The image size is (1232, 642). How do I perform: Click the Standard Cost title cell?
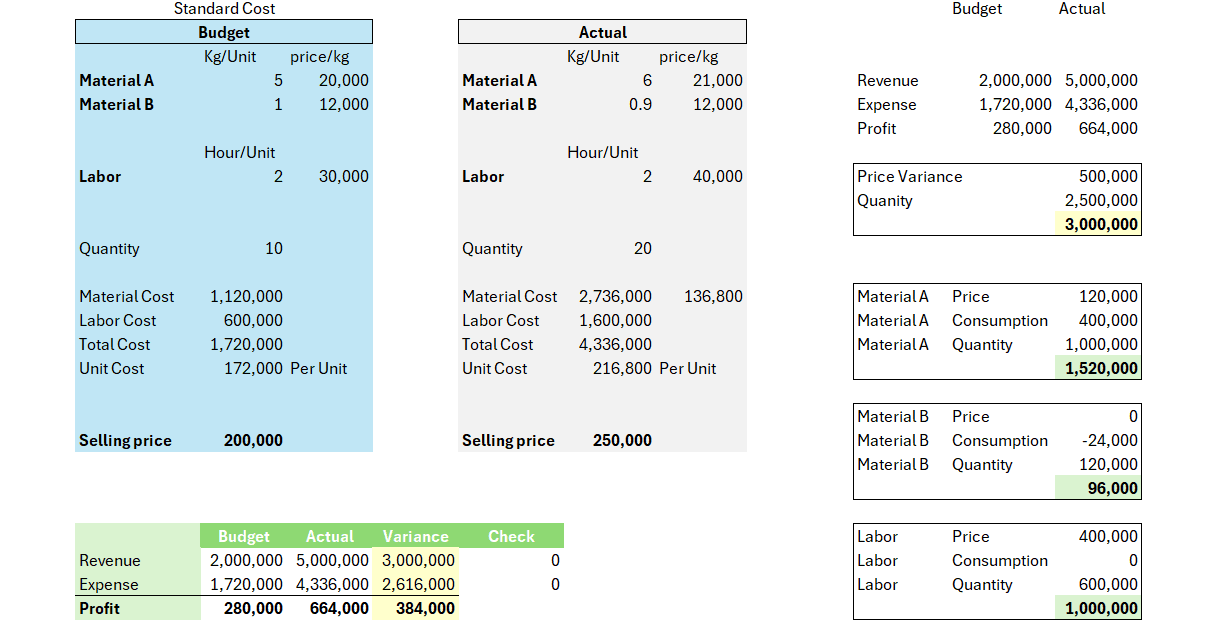(224, 9)
